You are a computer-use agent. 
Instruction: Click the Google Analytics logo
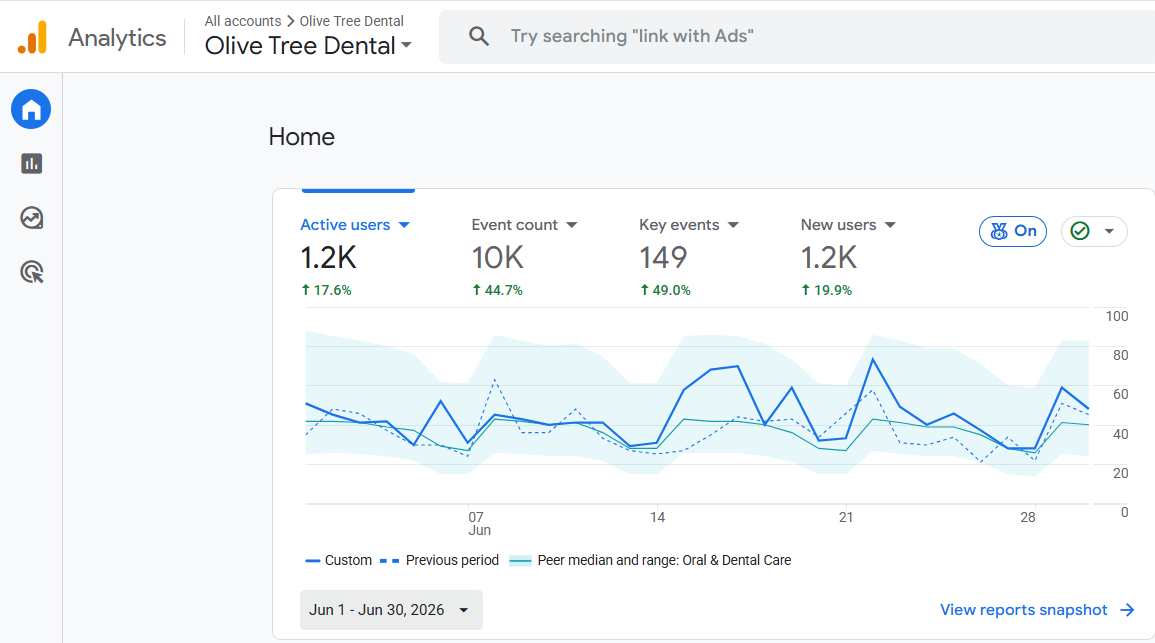[x=32, y=37]
